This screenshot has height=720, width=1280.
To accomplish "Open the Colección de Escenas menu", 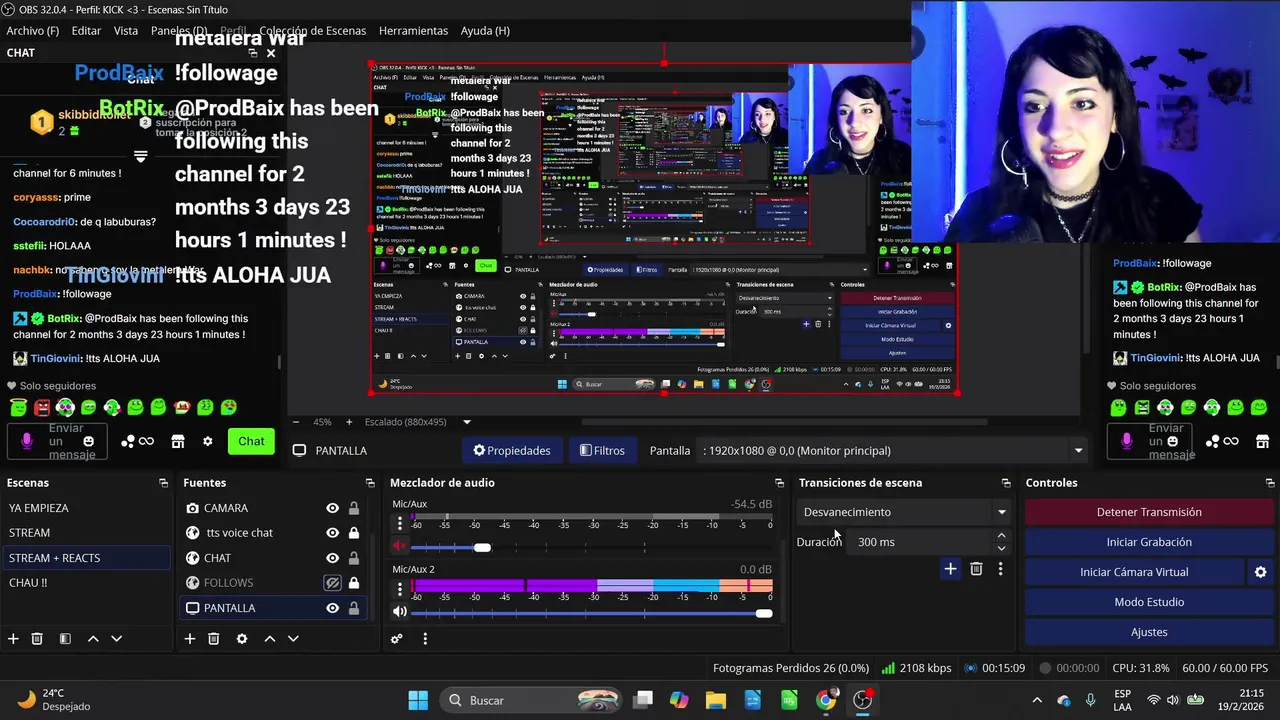I will point(312,31).
